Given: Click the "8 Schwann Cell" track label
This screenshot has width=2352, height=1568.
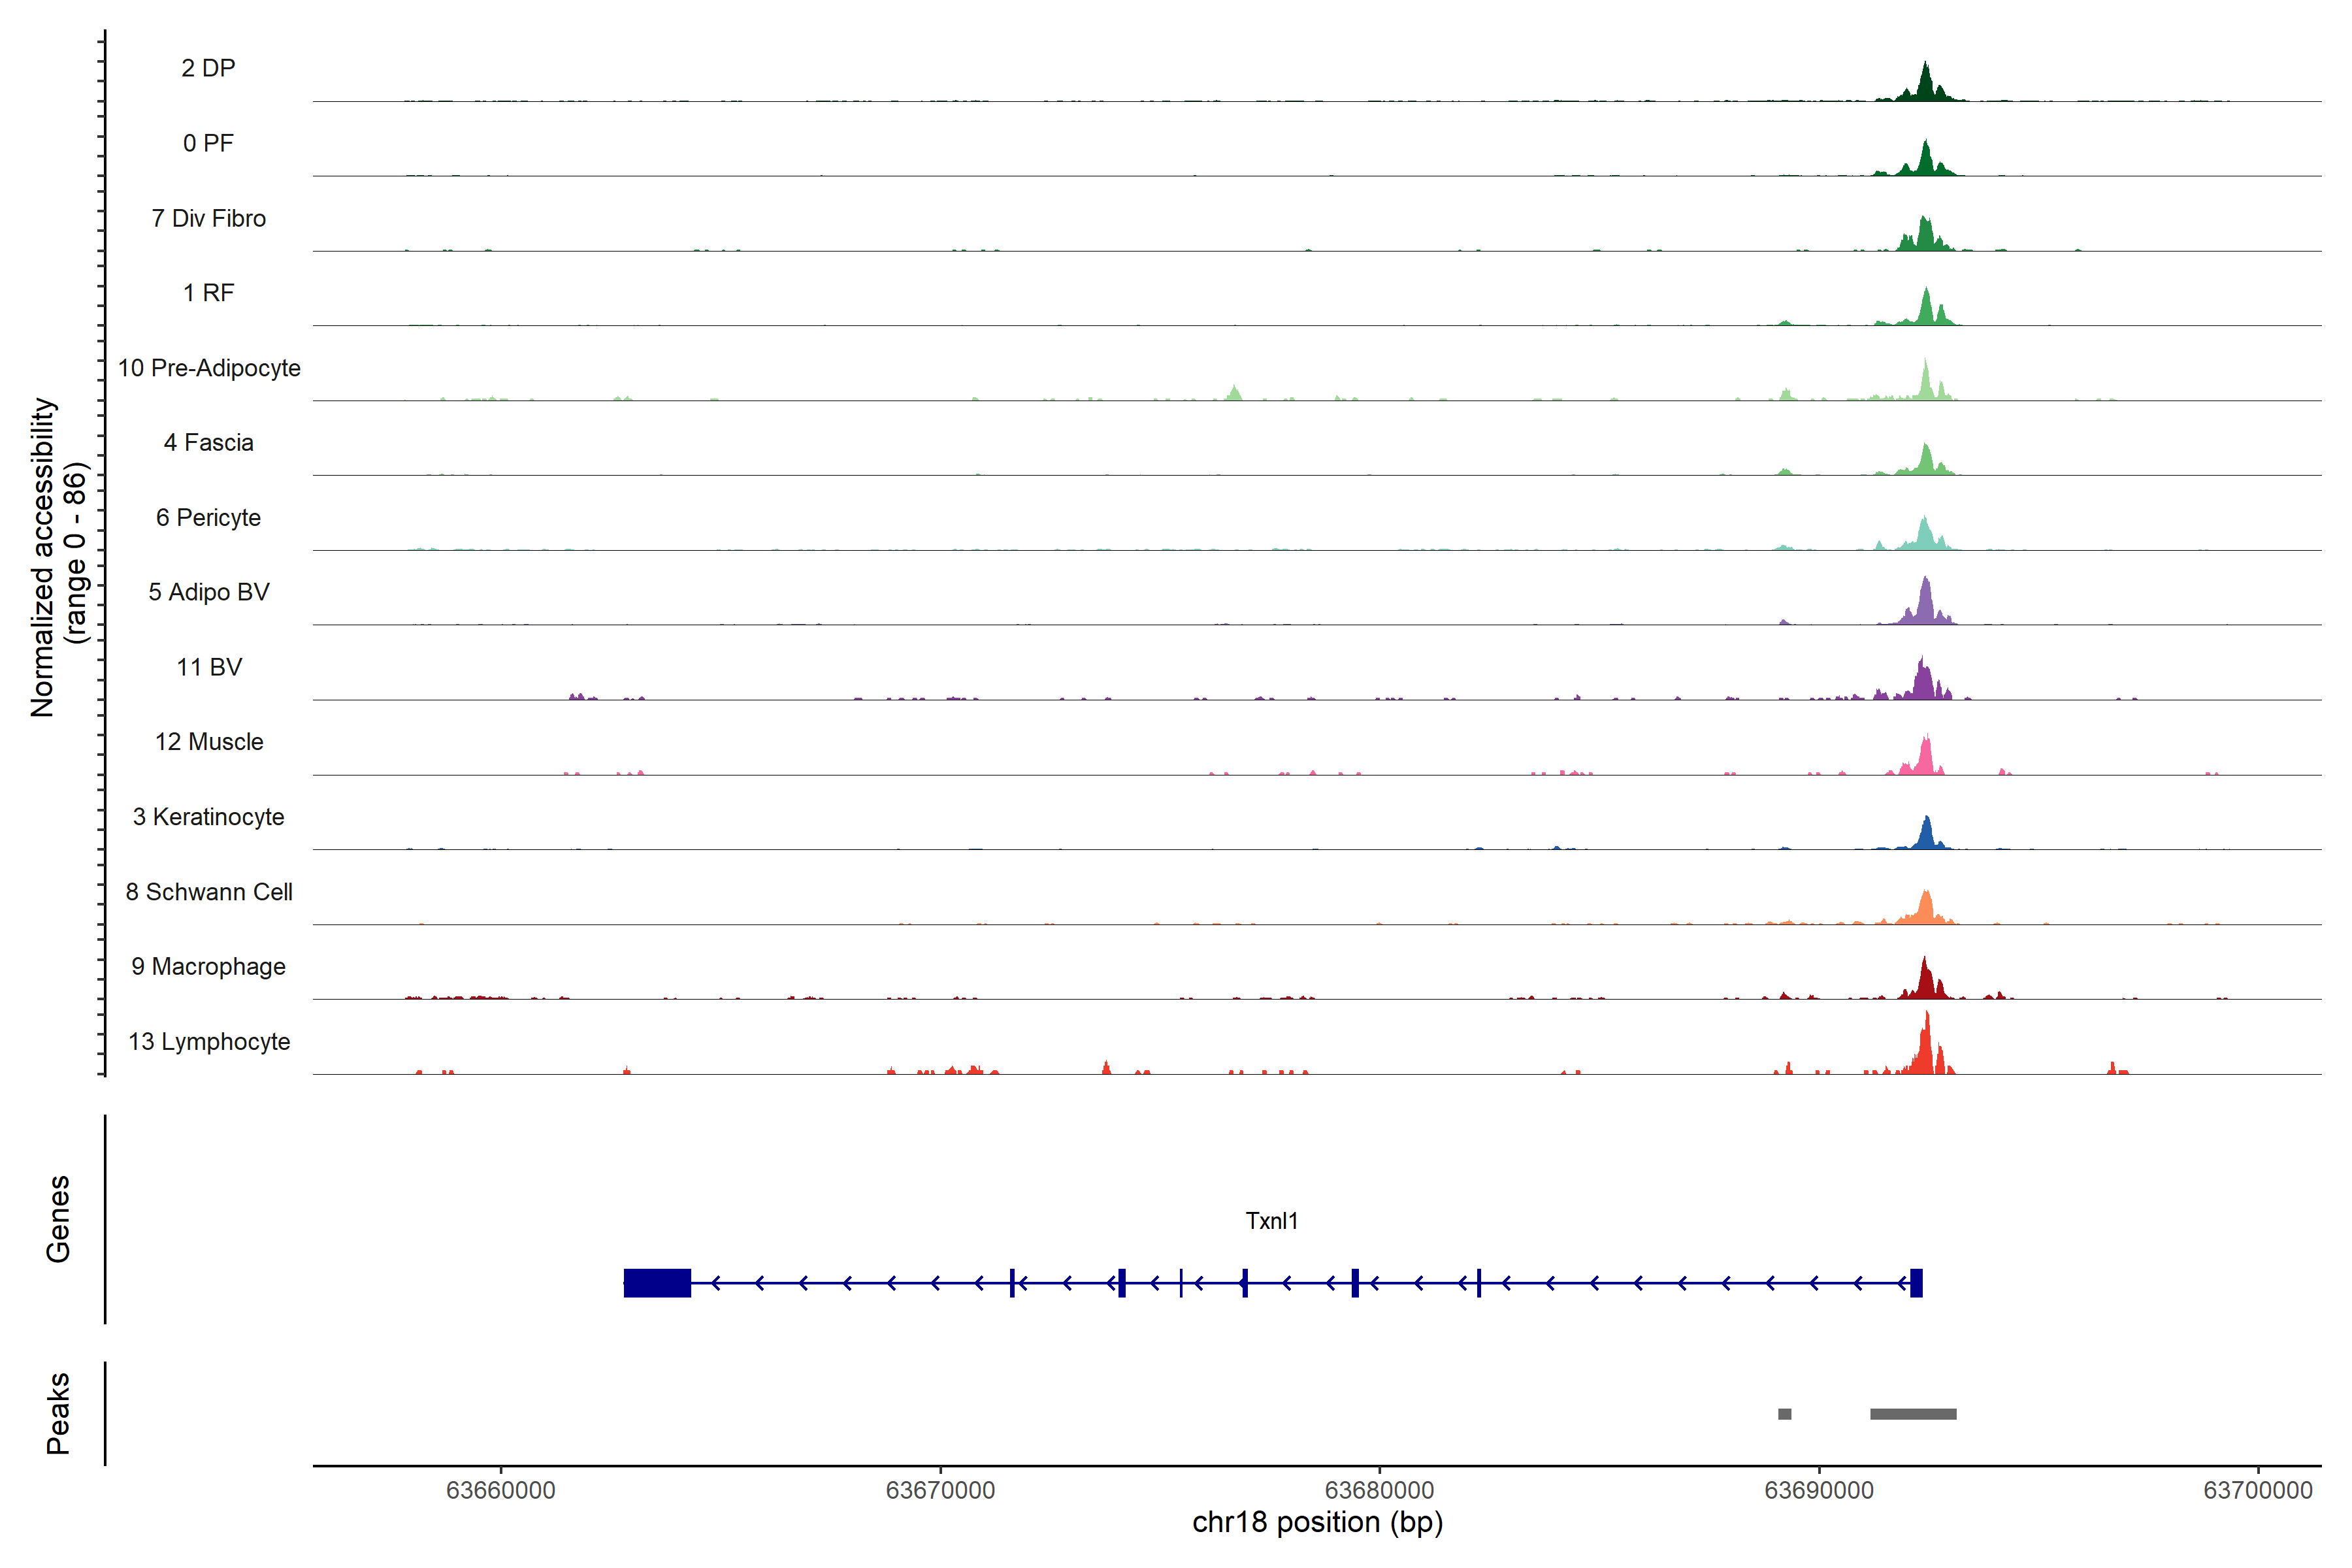Looking at the screenshot, I should [209, 892].
